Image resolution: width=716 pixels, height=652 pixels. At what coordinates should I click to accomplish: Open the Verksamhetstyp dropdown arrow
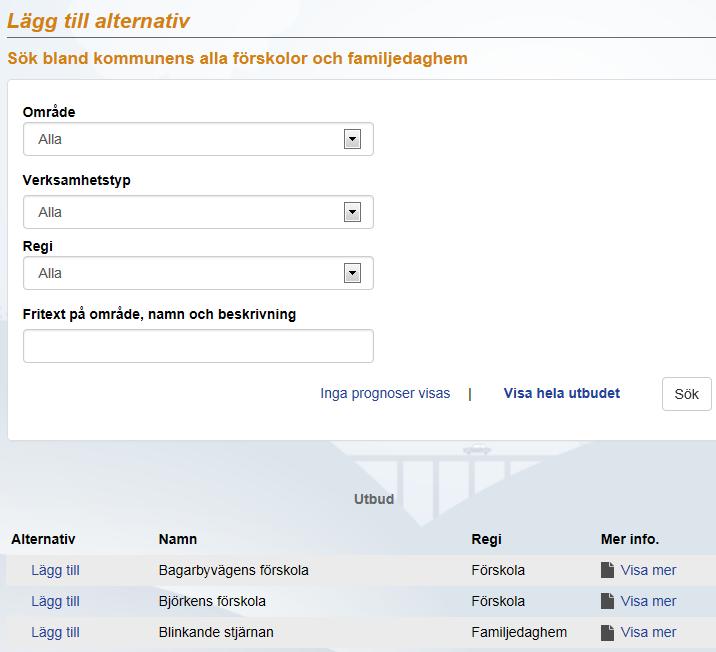point(352,212)
